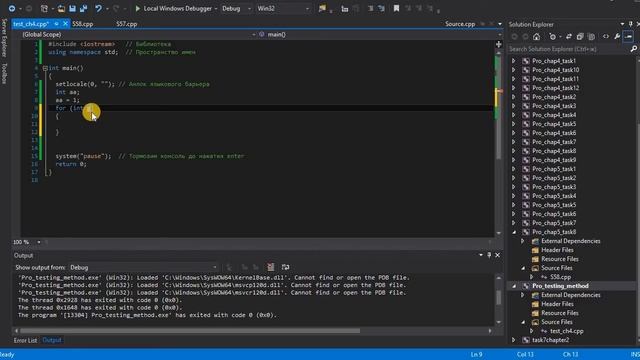Close the Output panel
The height and width of the screenshot is (360, 640).
point(498,255)
